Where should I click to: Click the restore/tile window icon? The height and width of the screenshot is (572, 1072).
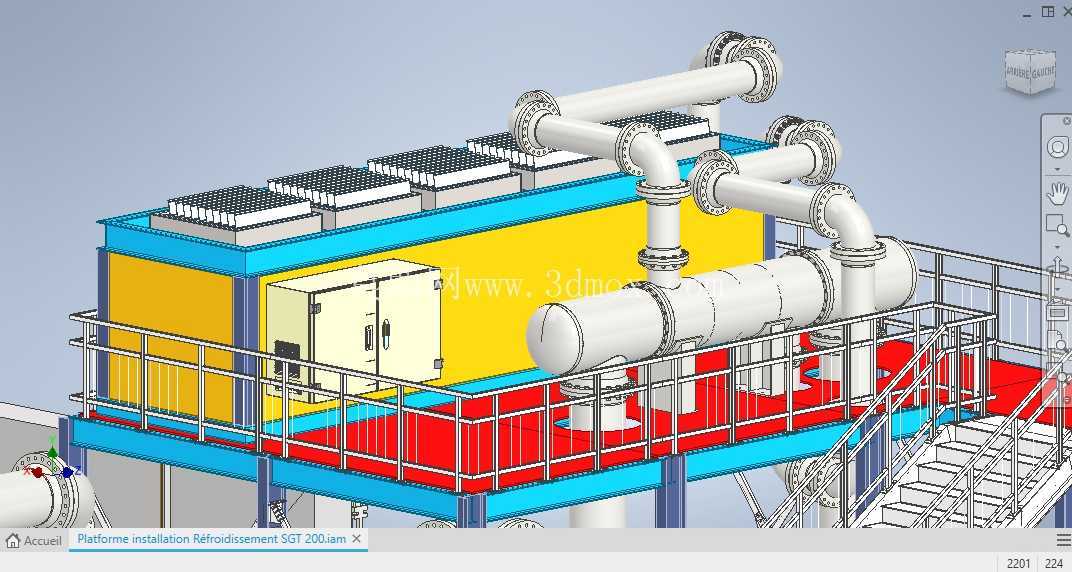click(1047, 12)
